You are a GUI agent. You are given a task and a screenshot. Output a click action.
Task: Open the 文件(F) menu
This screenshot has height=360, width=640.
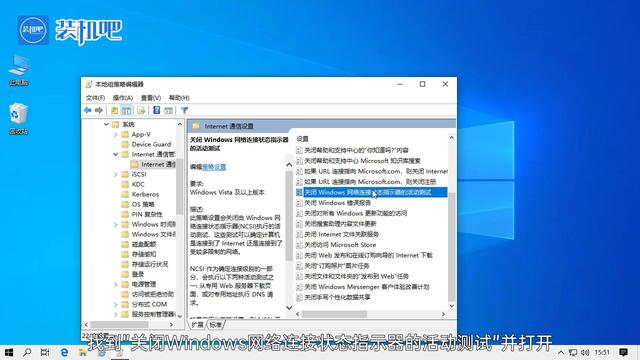96,98
